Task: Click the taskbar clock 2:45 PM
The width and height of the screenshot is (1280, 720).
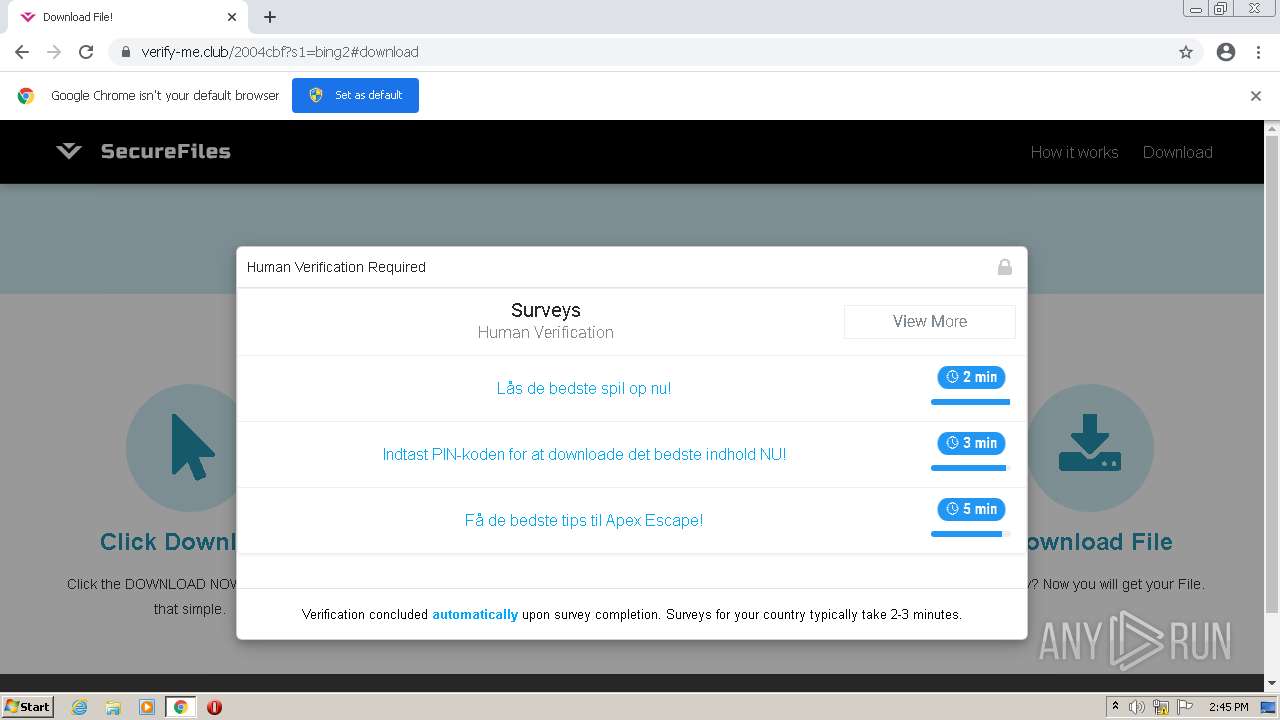Action: [1228, 707]
